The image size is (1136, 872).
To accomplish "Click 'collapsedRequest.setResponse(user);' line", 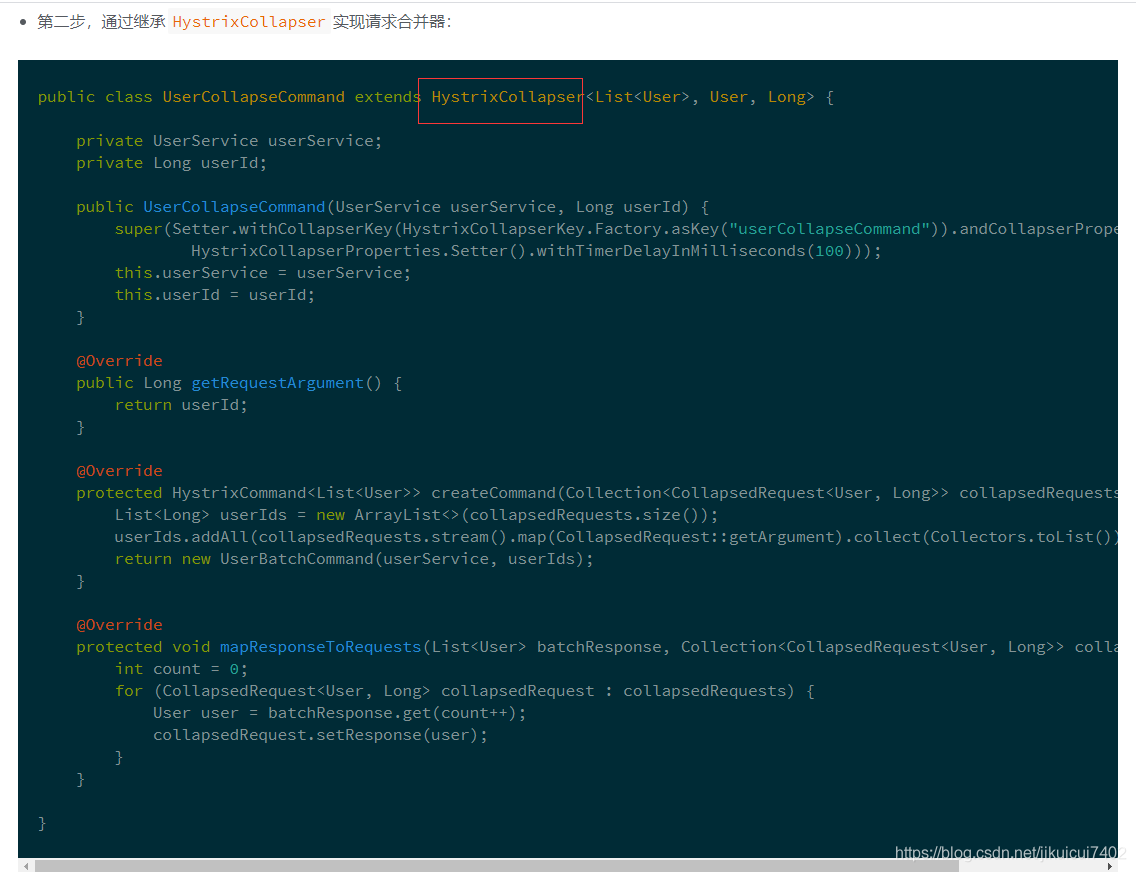I will 320,735.
